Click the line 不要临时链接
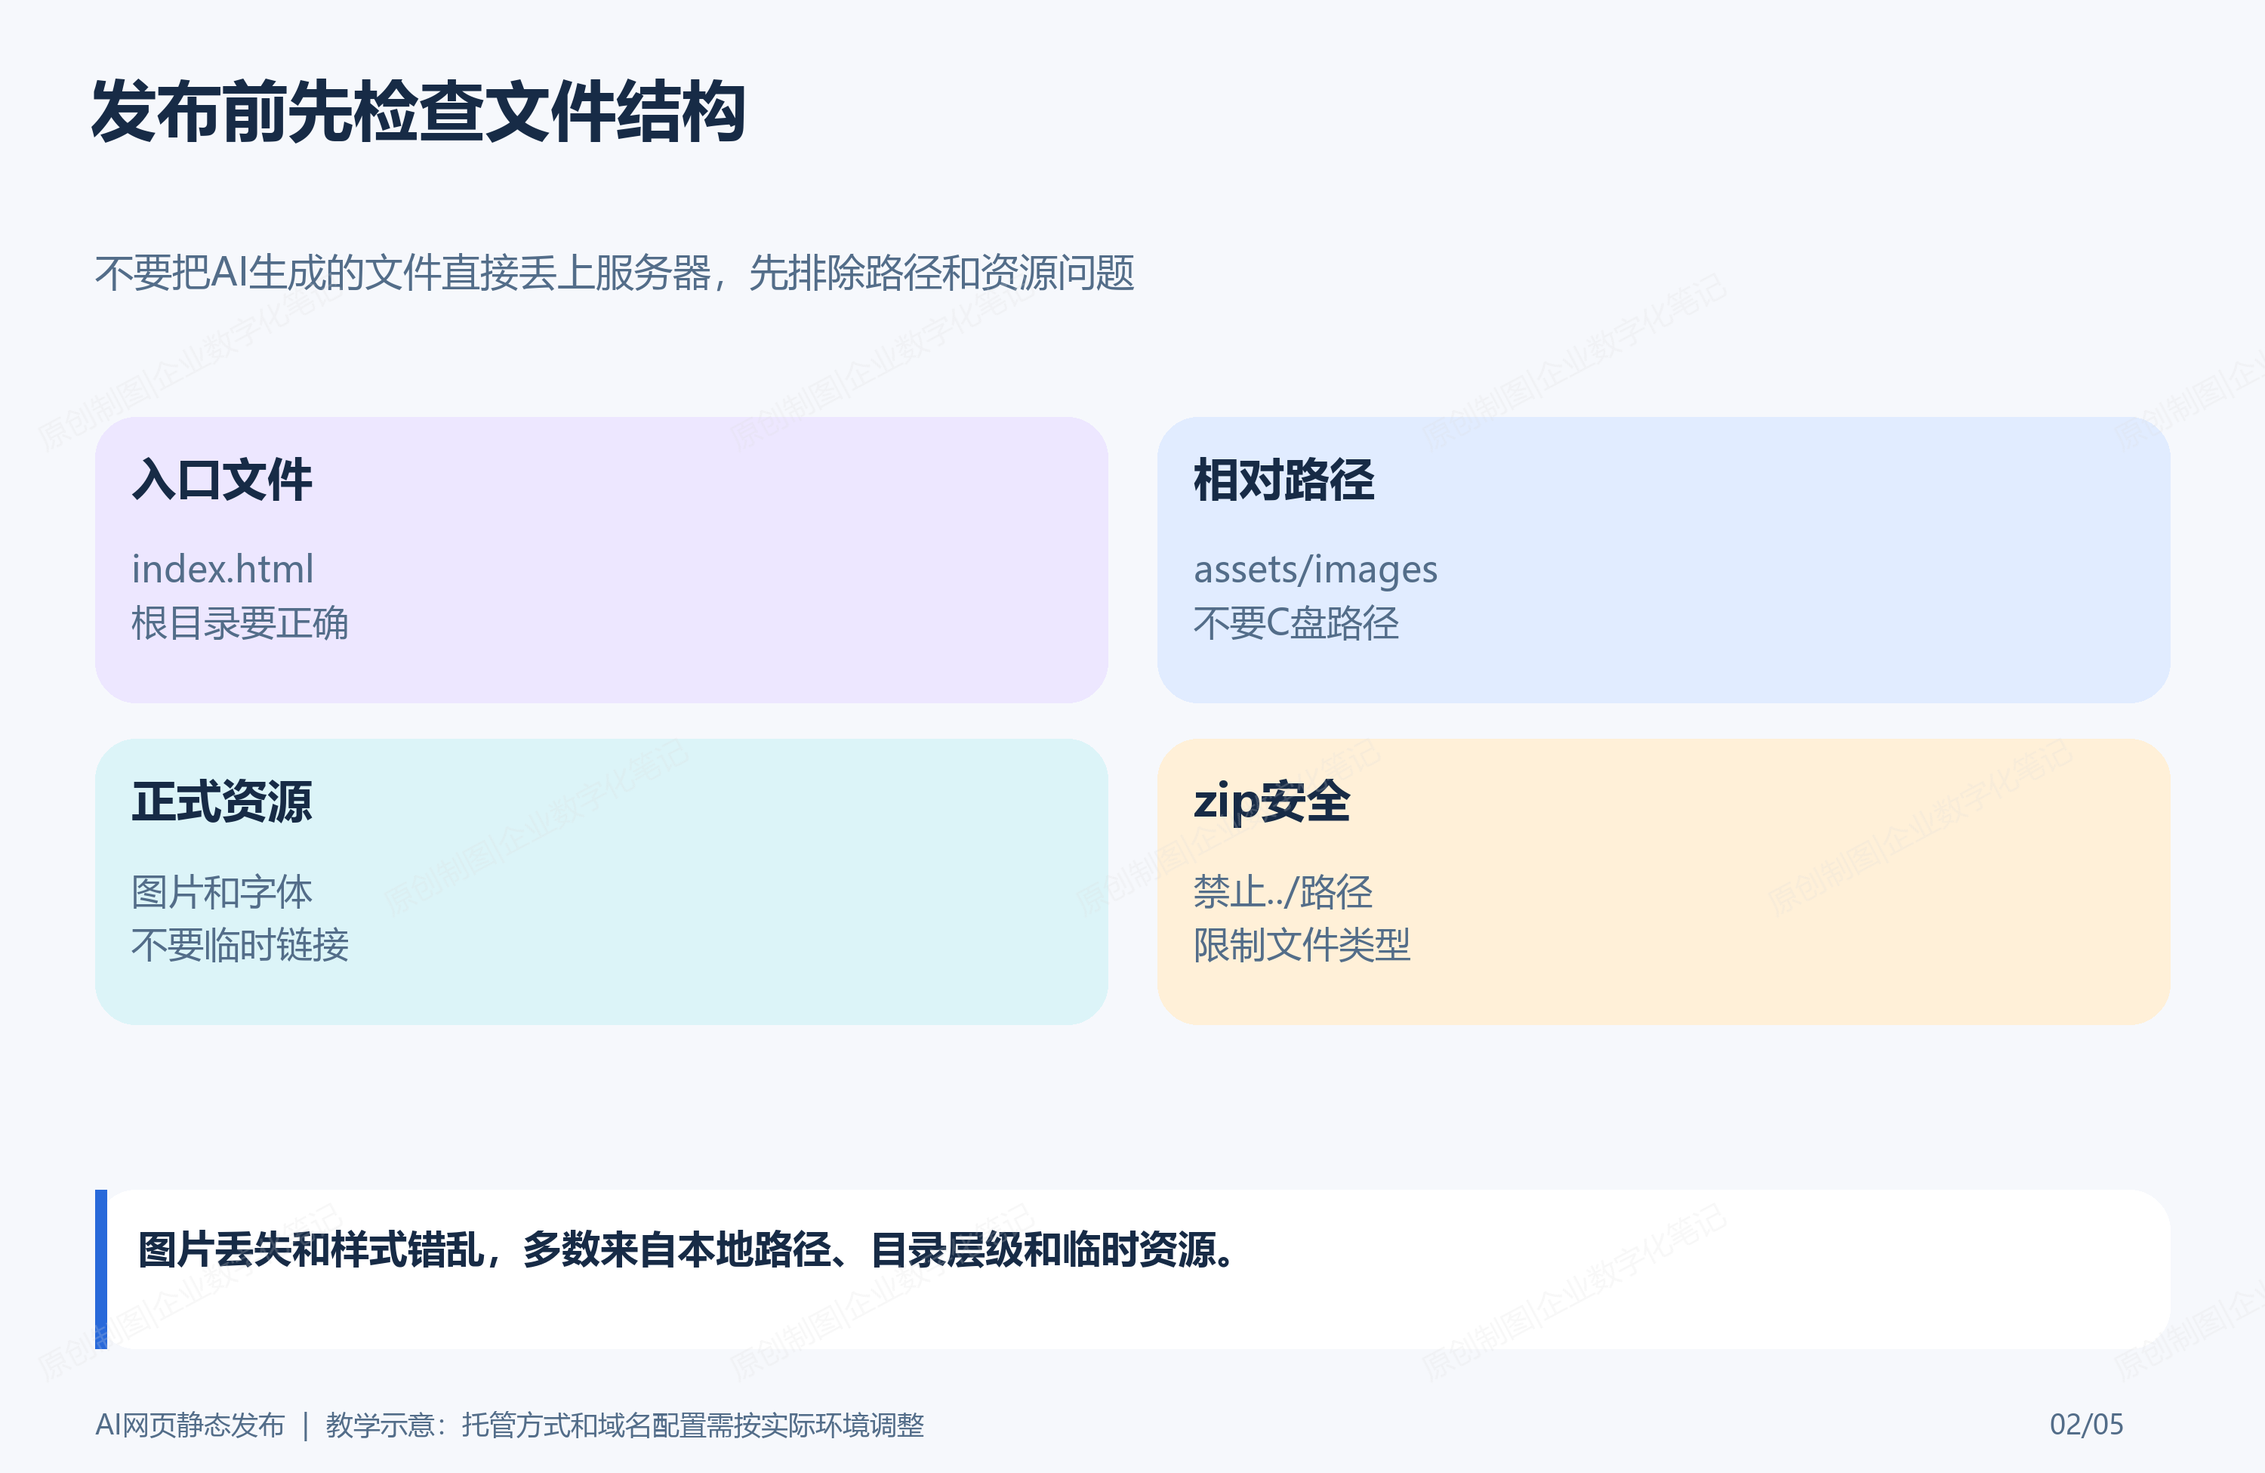The height and width of the screenshot is (1473, 2265). pyautogui.click(x=240, y=945)
